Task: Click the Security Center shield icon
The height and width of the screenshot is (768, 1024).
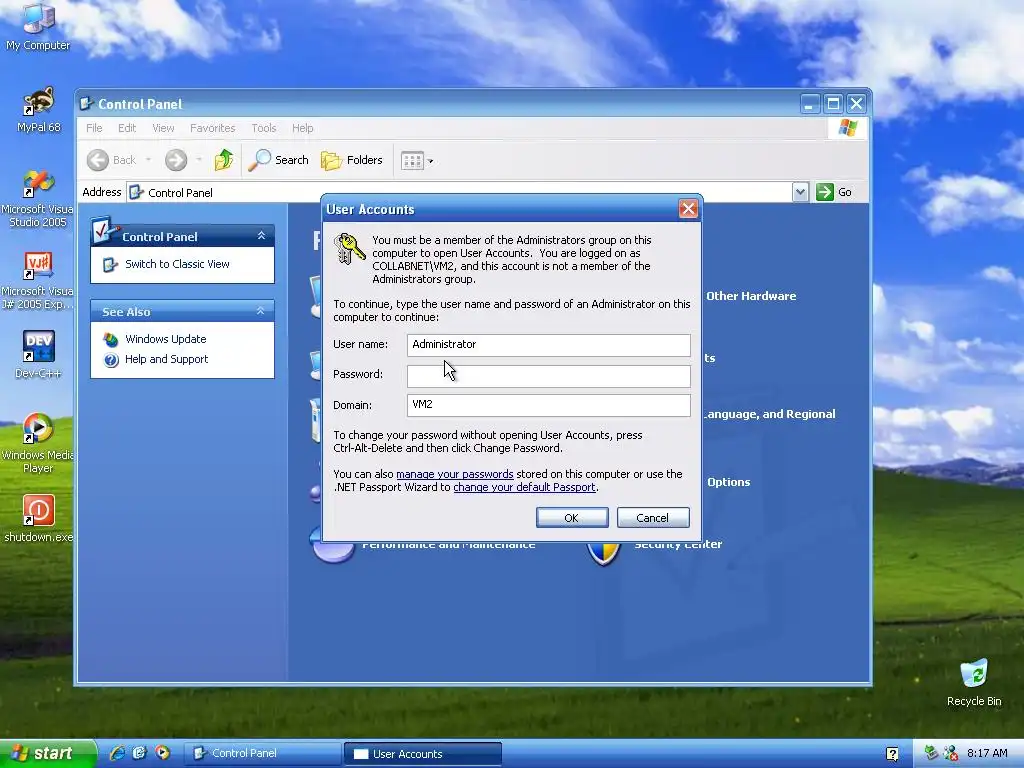Action: 603,554
